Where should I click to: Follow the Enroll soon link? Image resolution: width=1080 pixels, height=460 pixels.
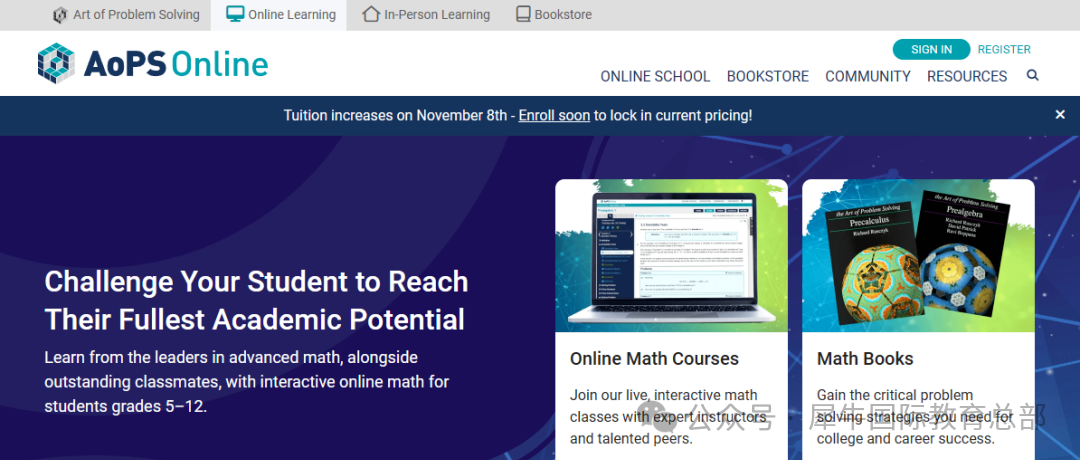(554, 116)
